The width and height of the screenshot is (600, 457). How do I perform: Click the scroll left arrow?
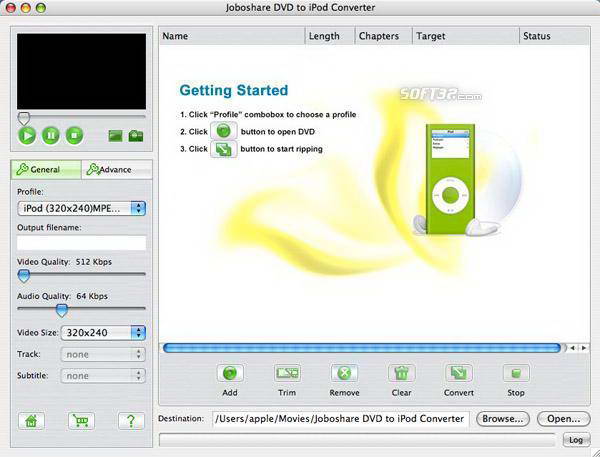[572, 348]
